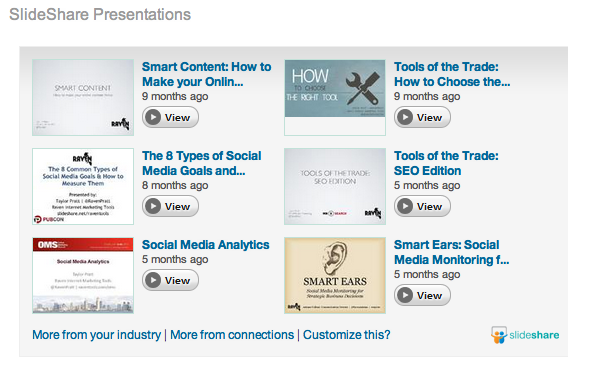Image resolution: width=591 pixels, height=382 pixels.
Task: View the Social Media Analytics presentation
Action: 170,280
